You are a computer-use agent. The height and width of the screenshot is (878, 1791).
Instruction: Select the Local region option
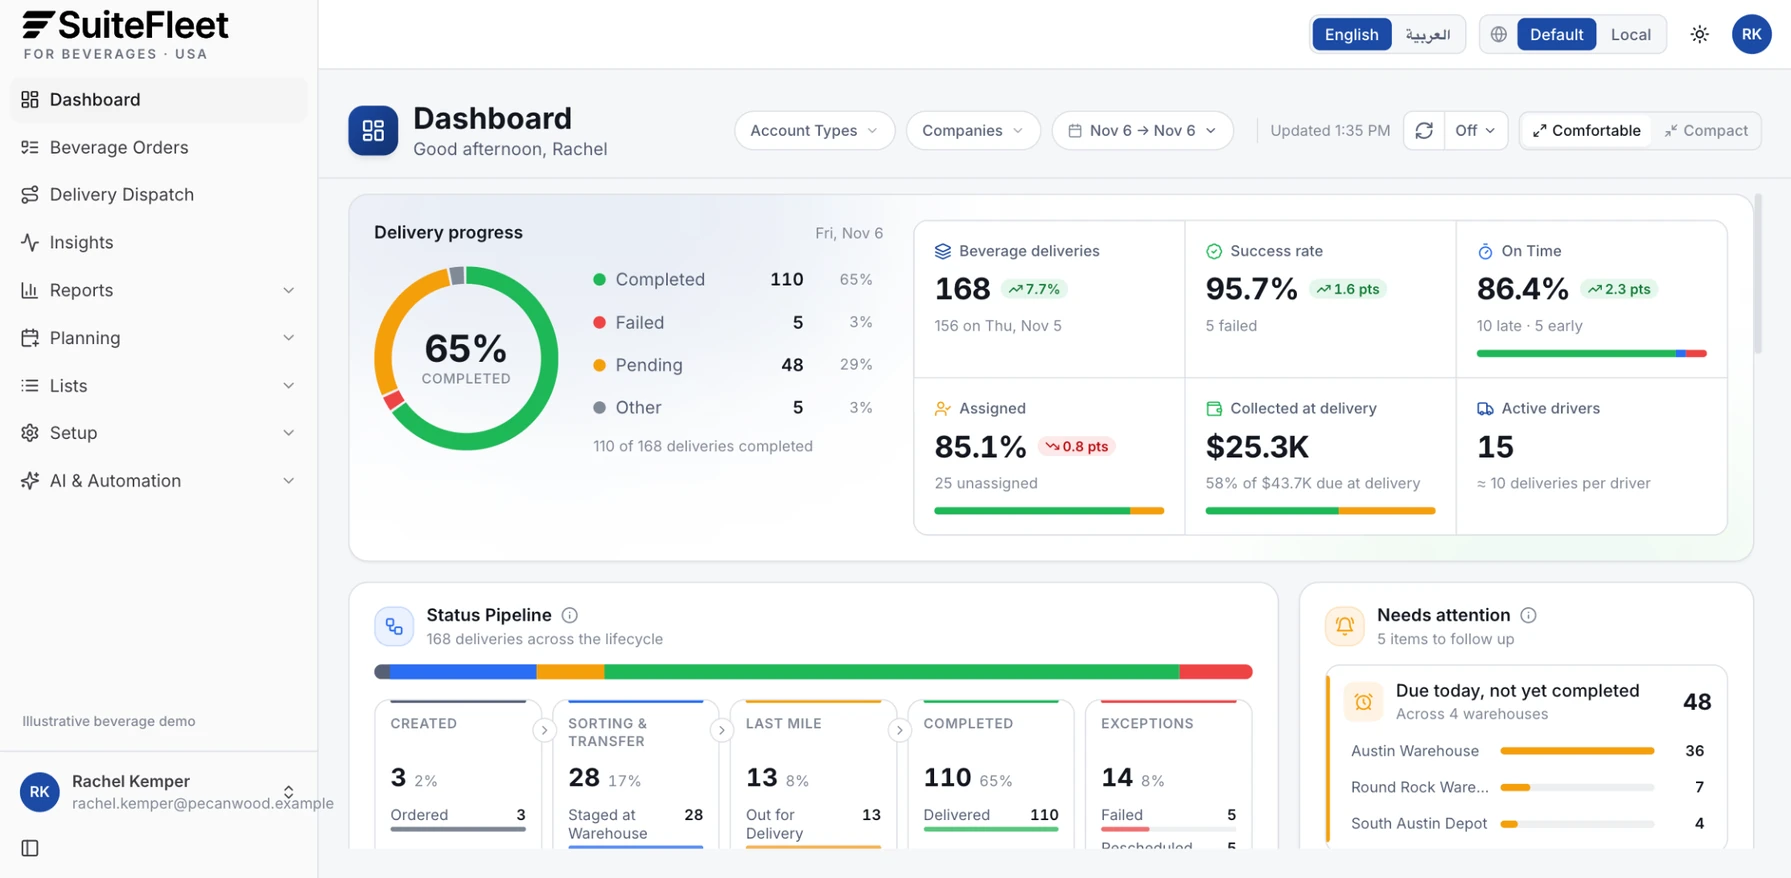pos(1630,35)
